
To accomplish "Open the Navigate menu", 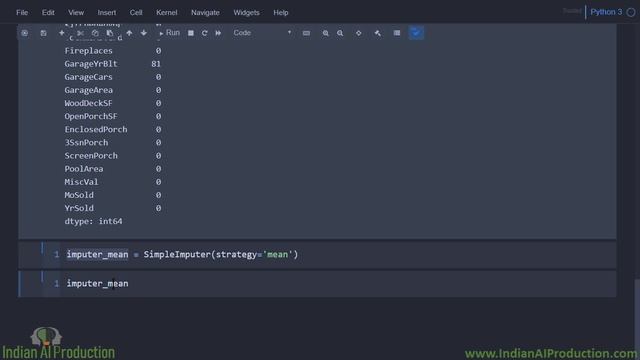I will click(x=205, y=13).
